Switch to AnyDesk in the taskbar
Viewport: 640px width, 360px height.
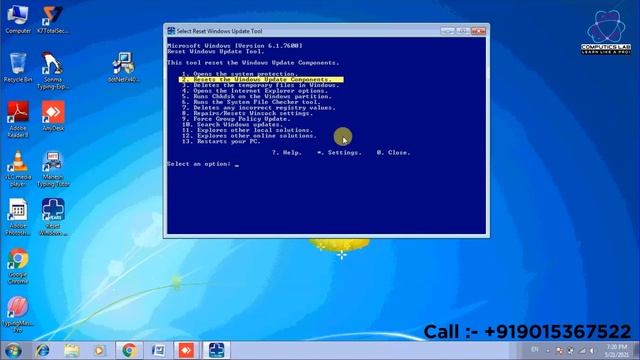[187, 351]
